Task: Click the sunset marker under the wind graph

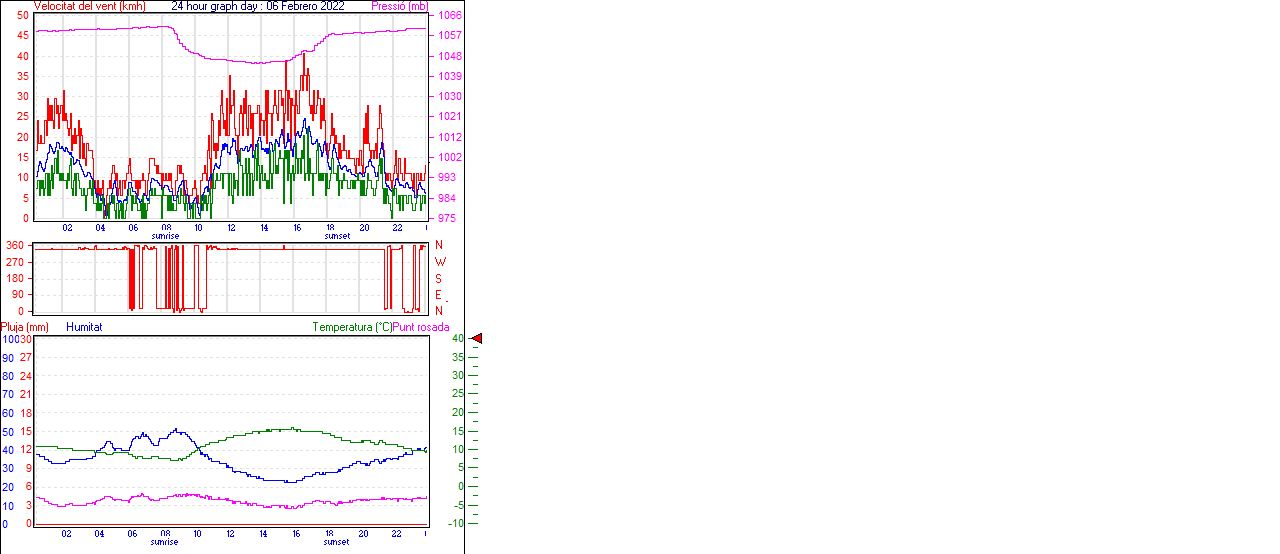Action: (x=336, y=236)
